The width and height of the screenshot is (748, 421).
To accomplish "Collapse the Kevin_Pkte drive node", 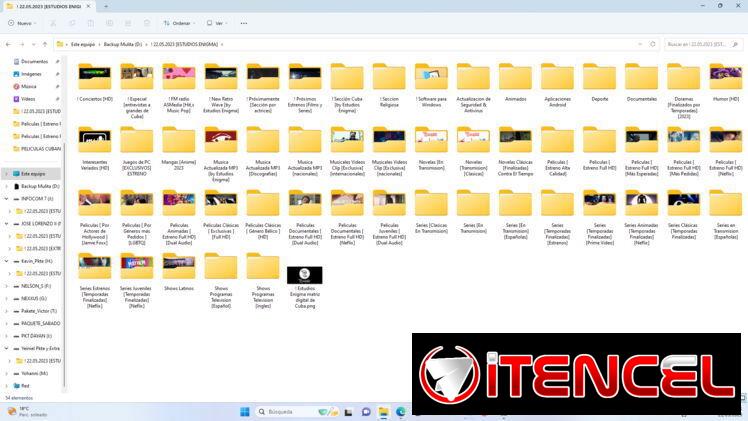I will coord(6,261).
